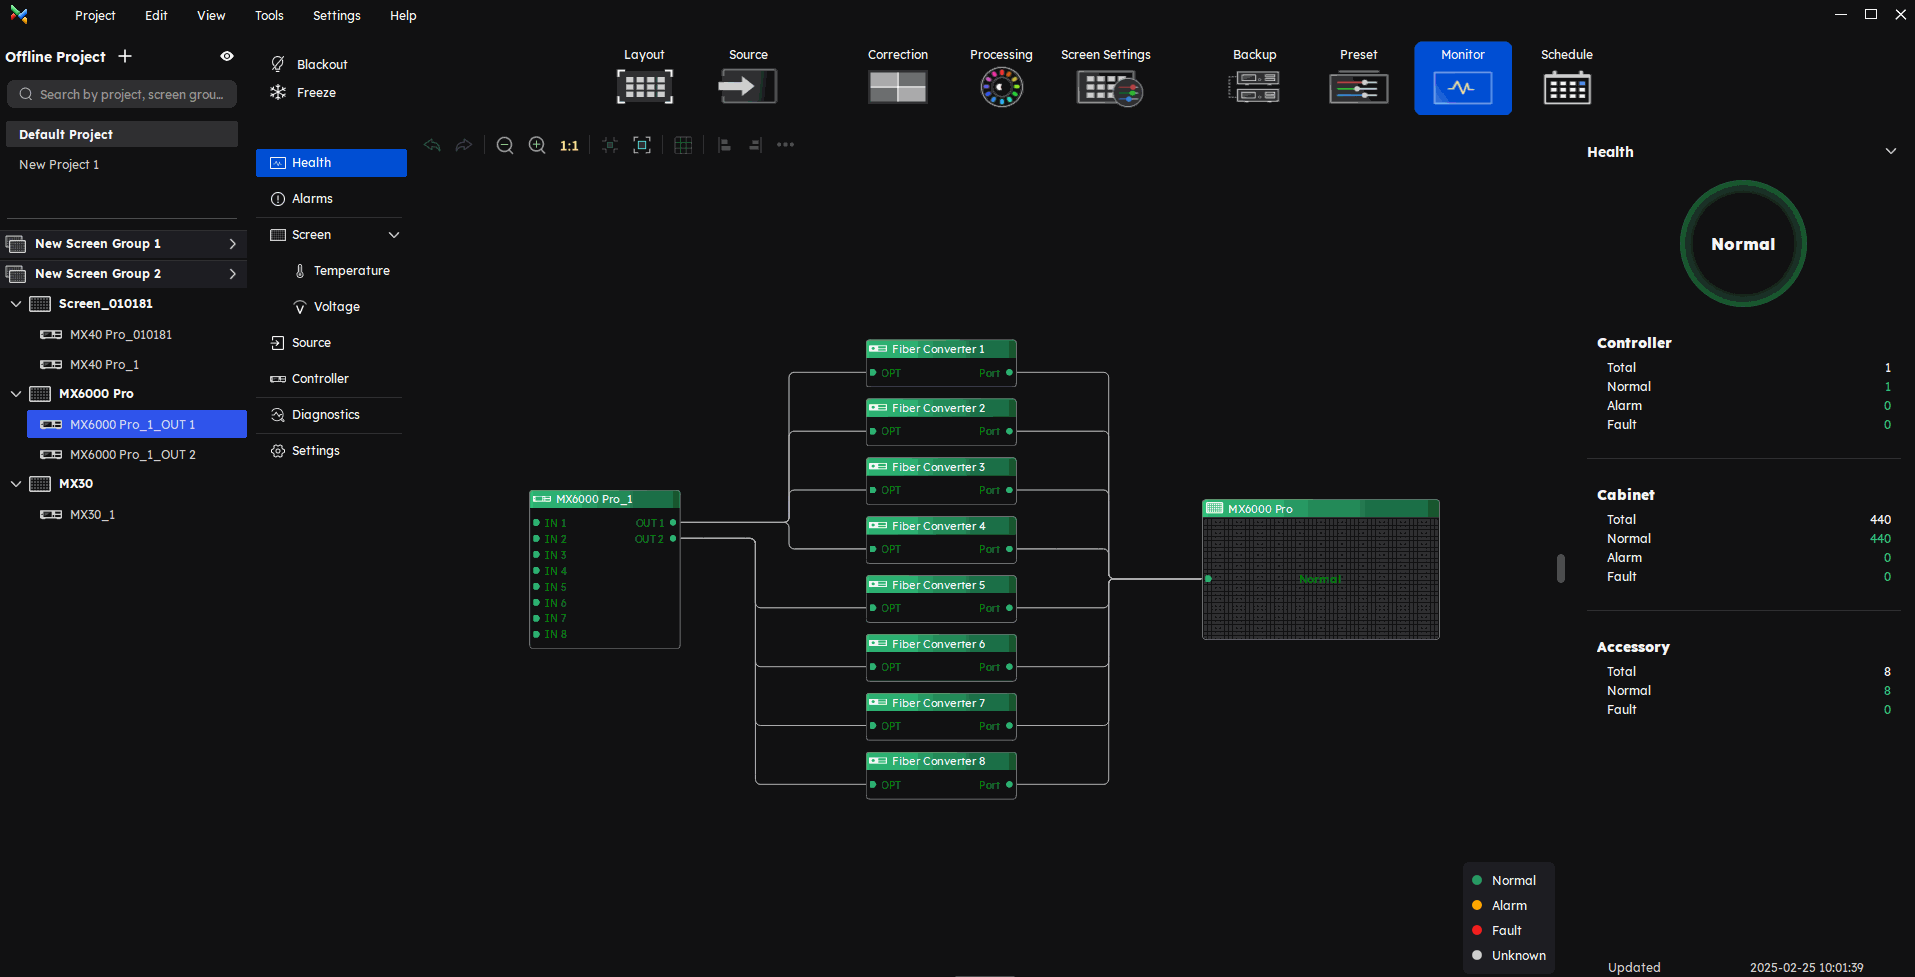The width and height of the screenshot is (1915, 977).
Task: Expand New Screen Group 1
Action: [x=232, y=244]
